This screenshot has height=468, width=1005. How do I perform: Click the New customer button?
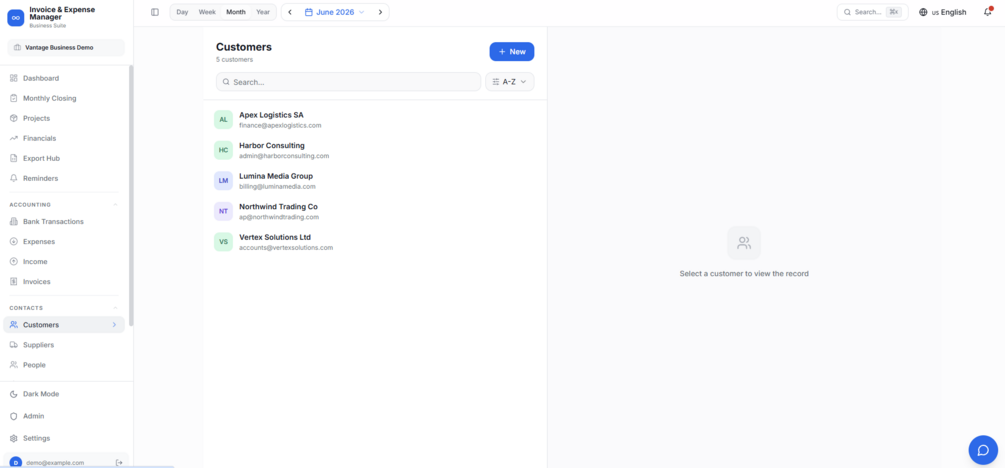point(511,51)
